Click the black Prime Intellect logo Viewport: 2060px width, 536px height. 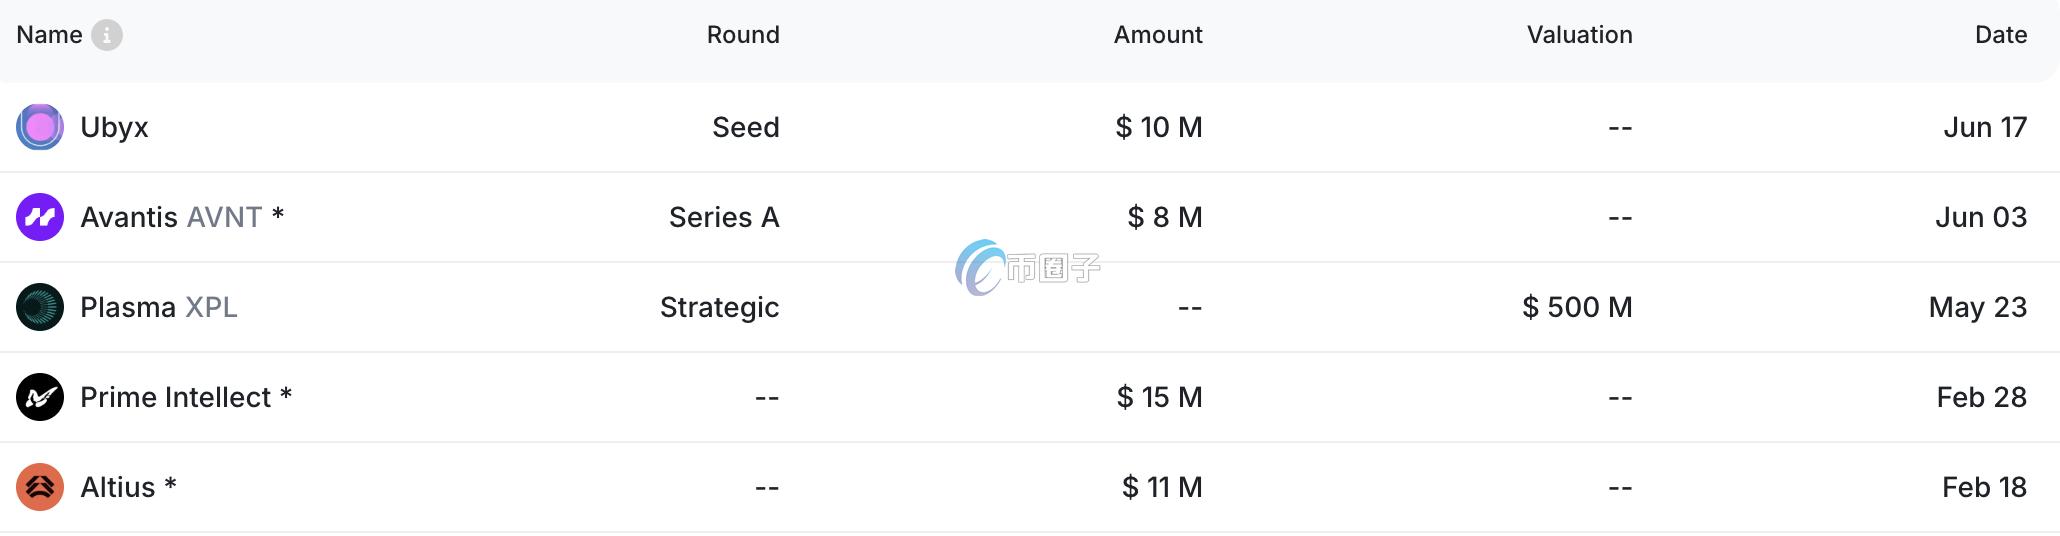pyautogui.click(x=40, y=397)
